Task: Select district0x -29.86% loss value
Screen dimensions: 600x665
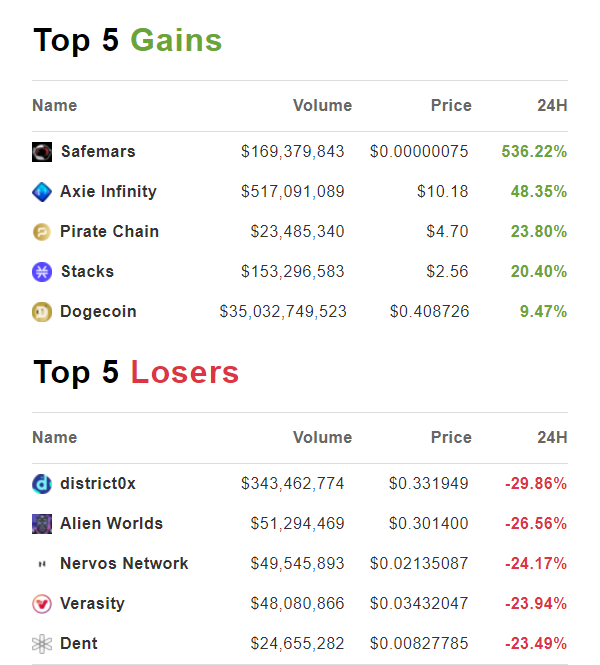Action: [536, 483]
